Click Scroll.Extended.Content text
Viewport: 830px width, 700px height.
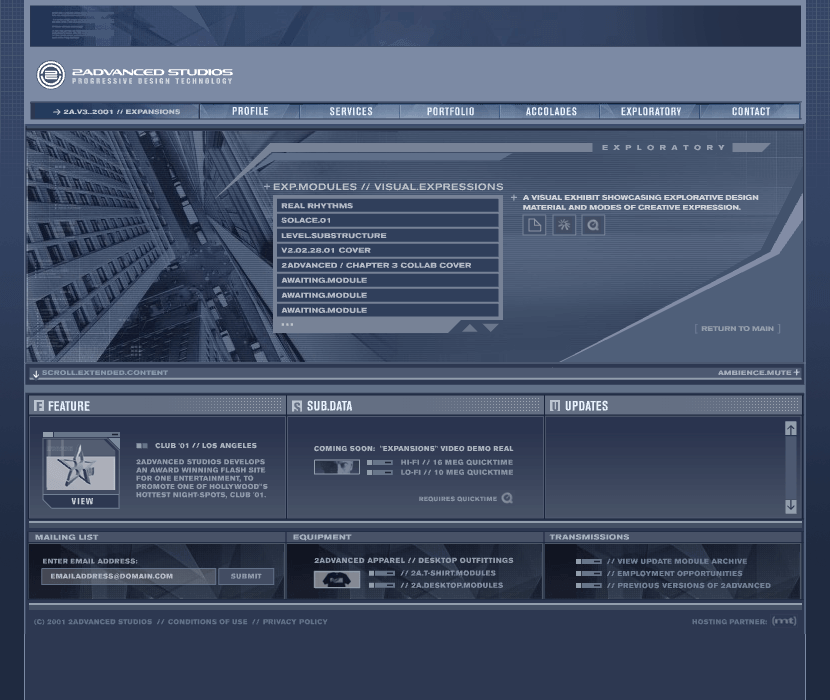[105, 373]
